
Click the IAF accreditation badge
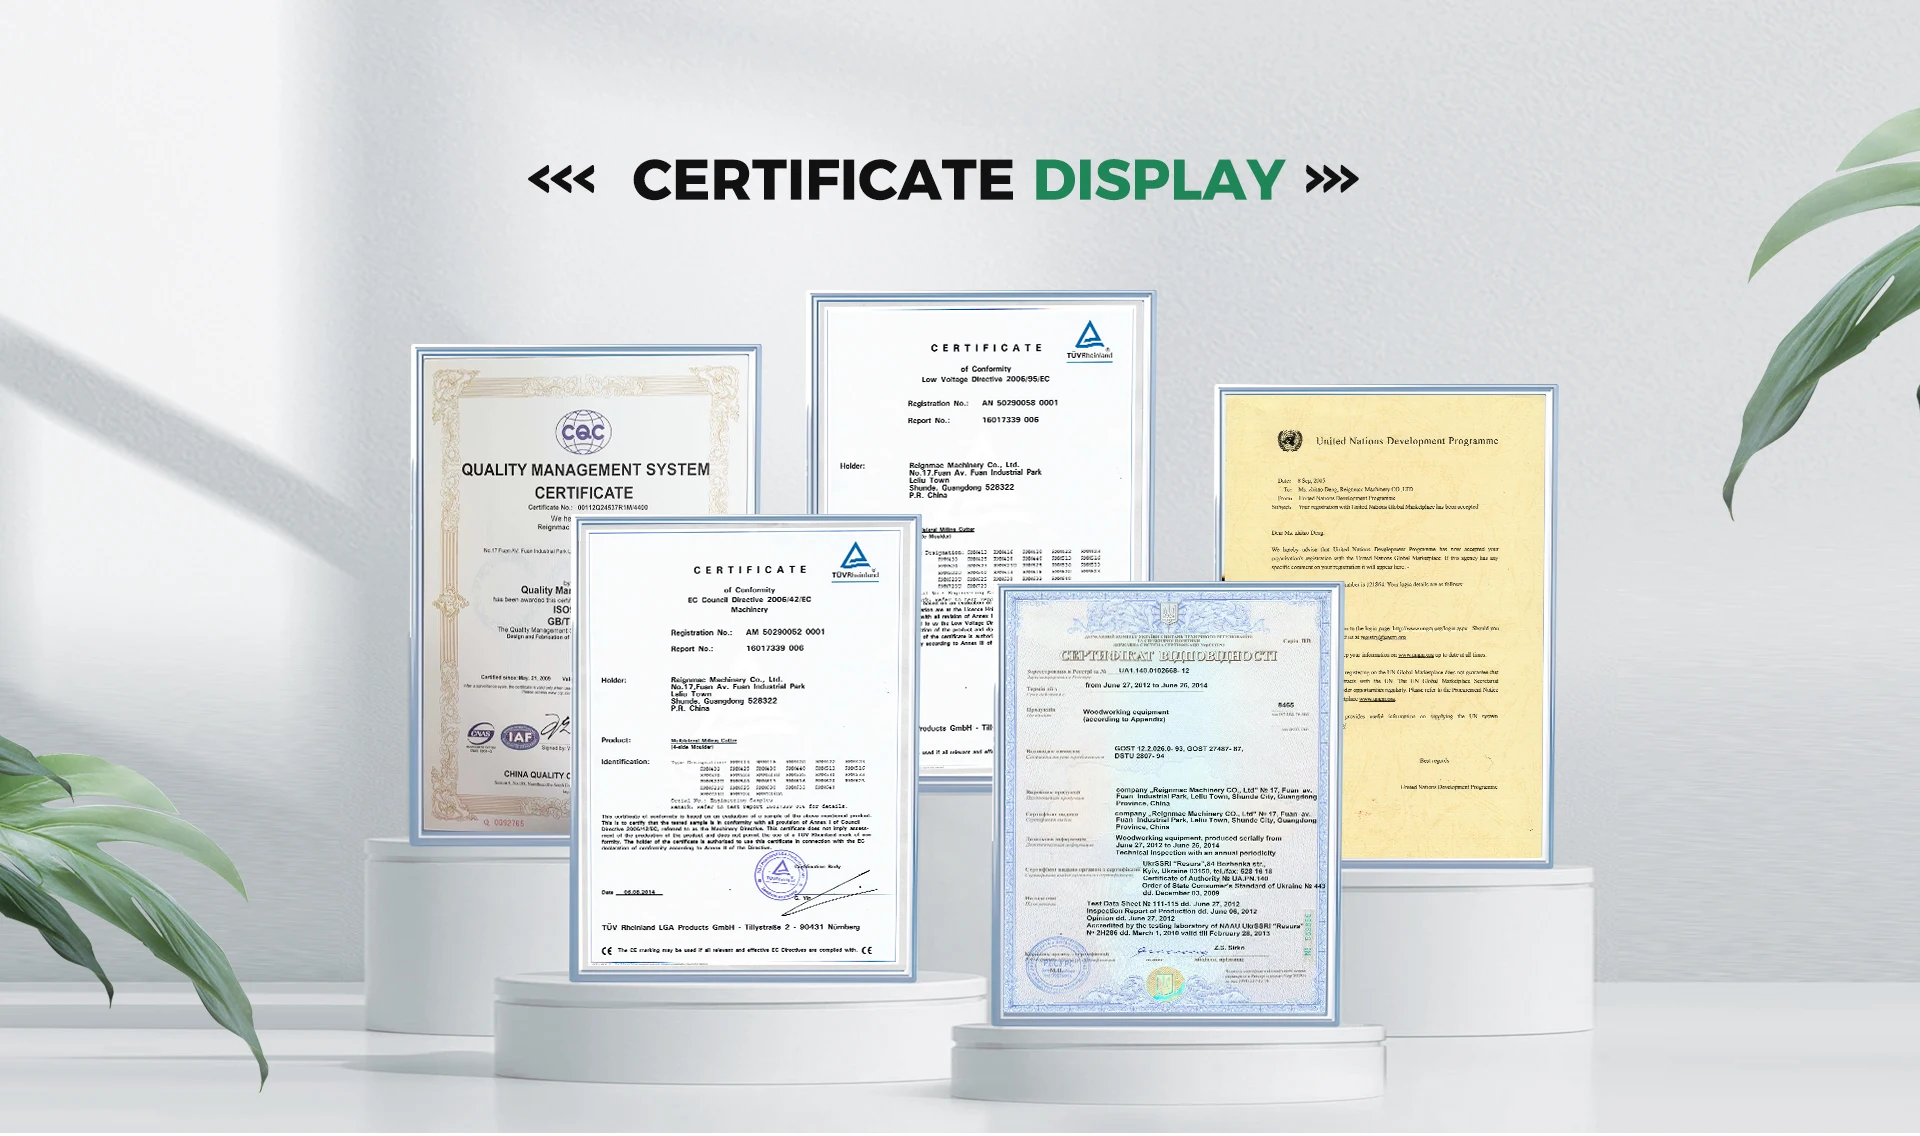pos(519,737)
